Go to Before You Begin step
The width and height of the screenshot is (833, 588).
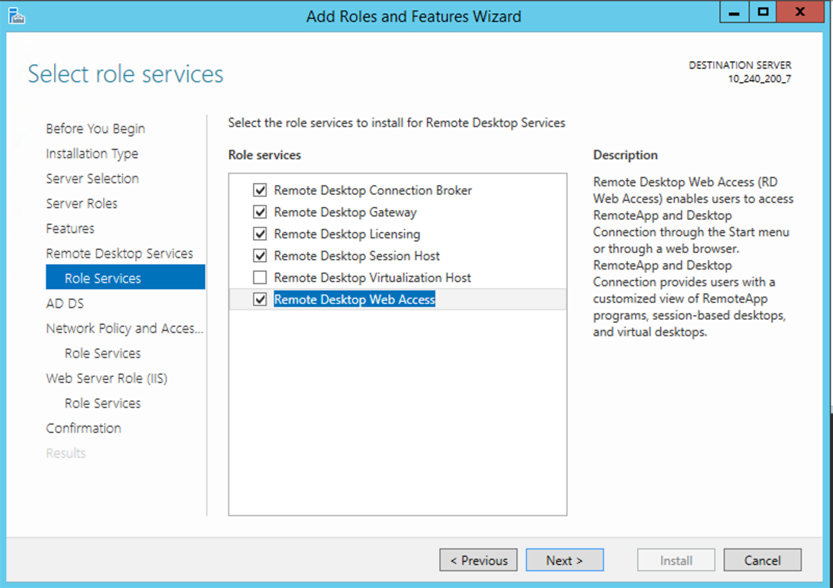(95, 129)
